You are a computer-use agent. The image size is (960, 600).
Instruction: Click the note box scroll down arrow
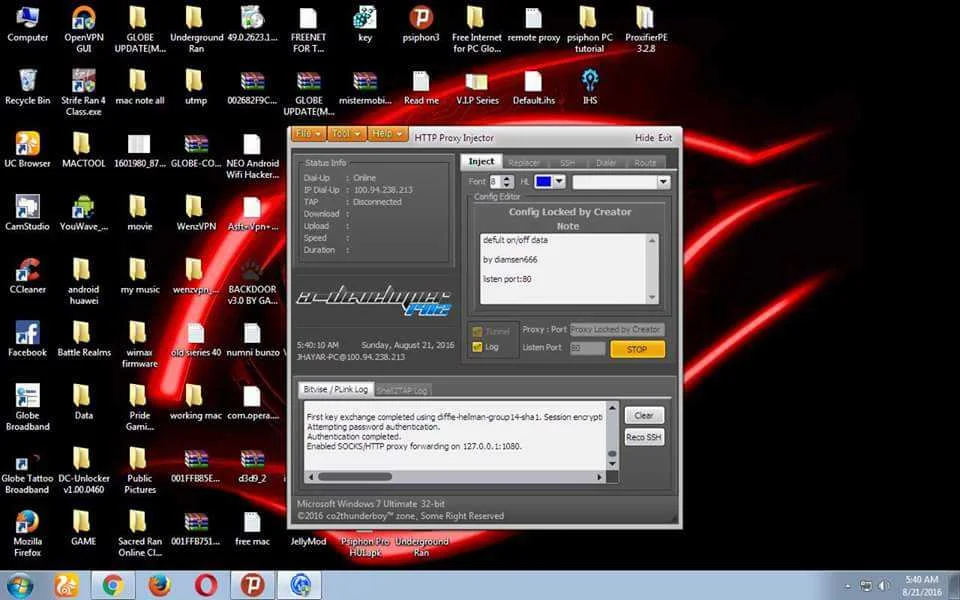652,298
